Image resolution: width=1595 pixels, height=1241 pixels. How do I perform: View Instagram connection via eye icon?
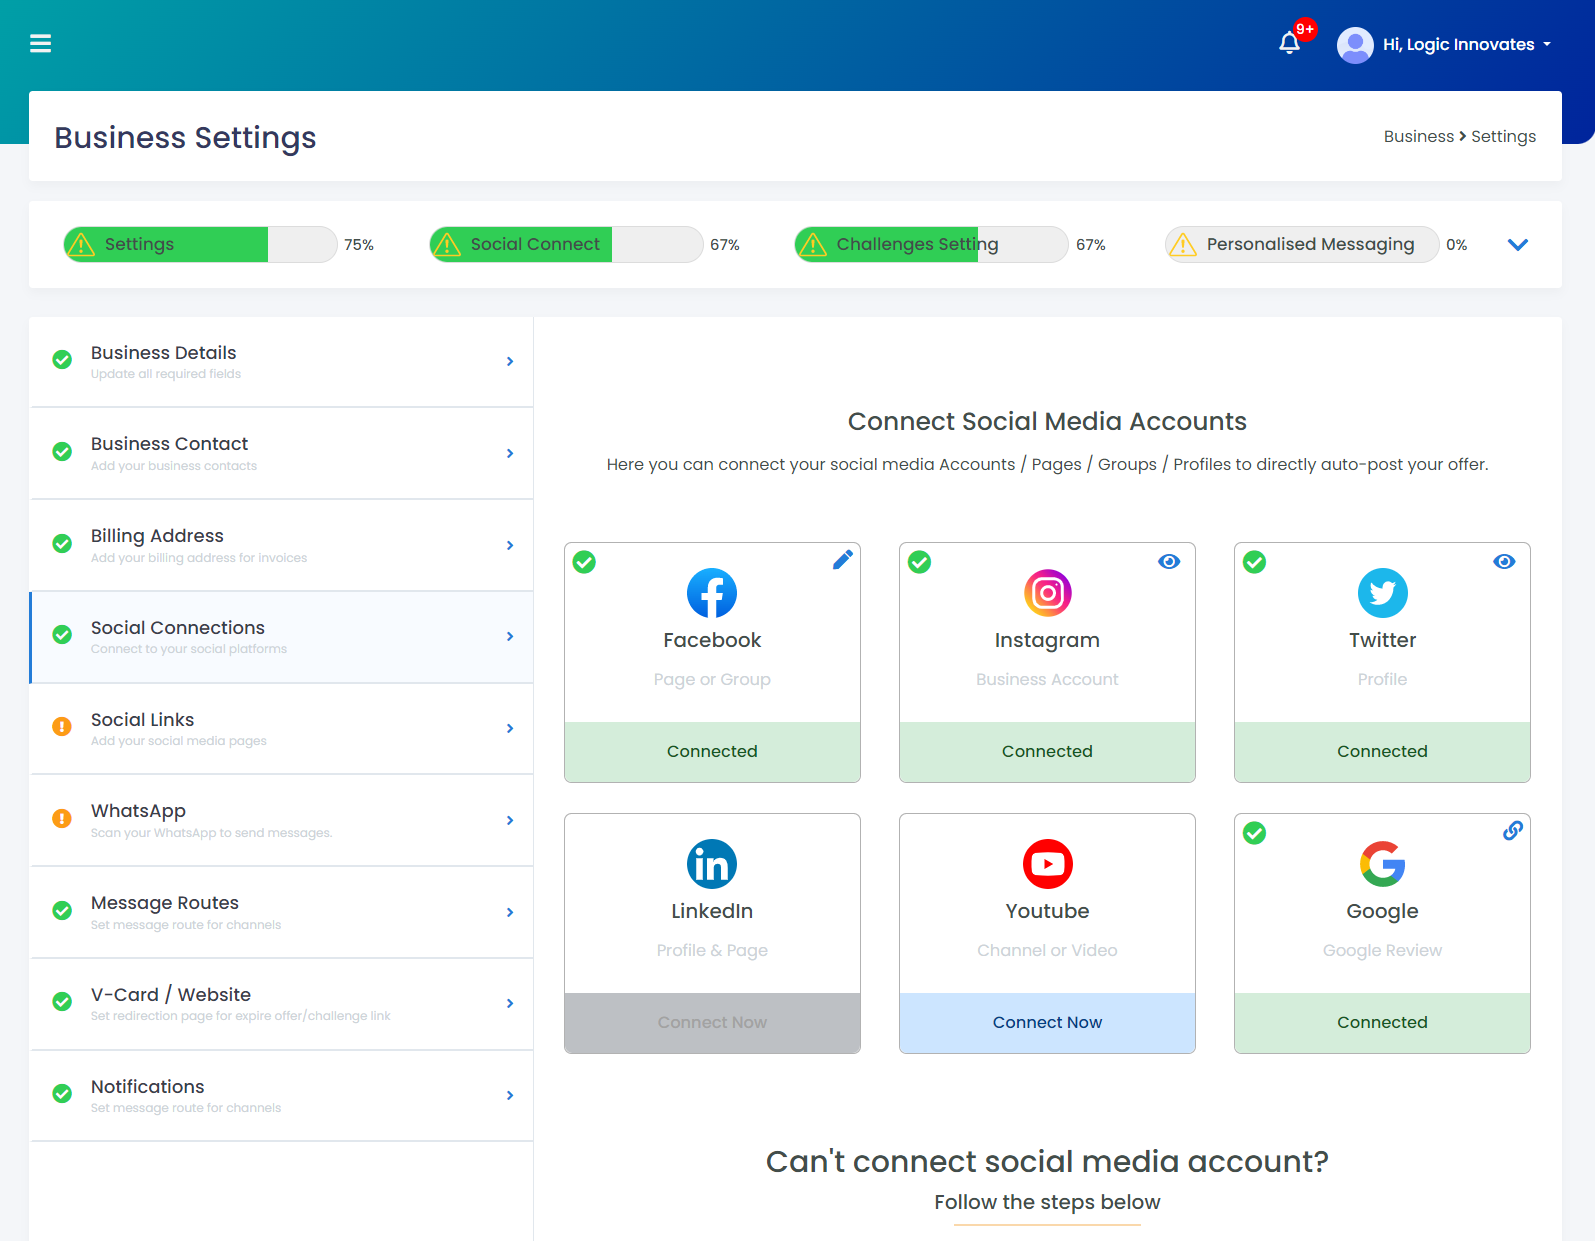tap(1169, 561)
